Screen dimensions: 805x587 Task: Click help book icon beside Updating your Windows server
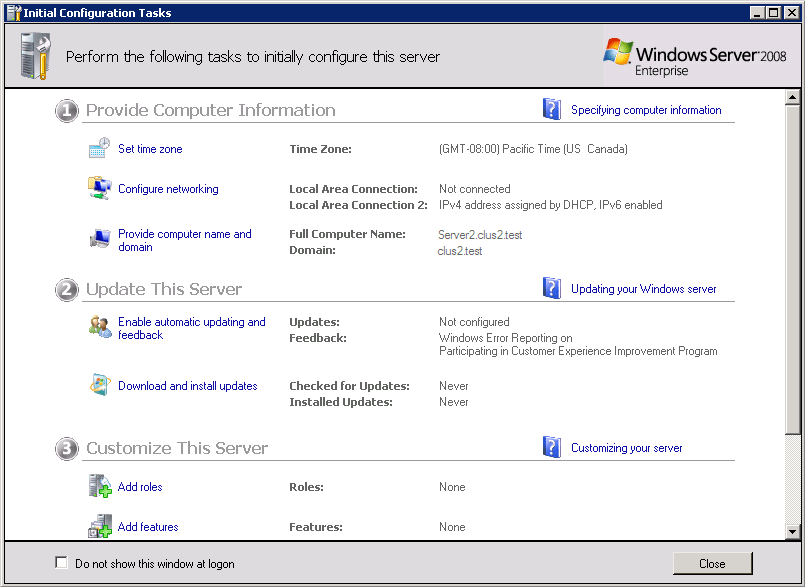click(551, 288)
